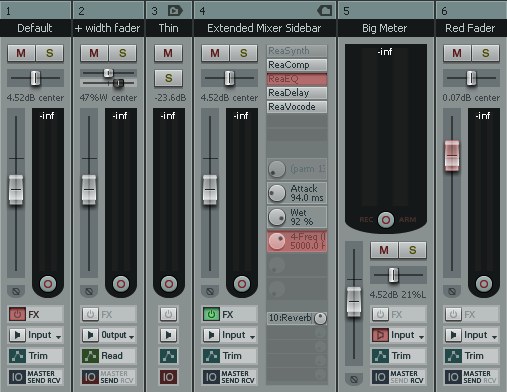Click automation envelope icon on Thin track
Image resolution: width=507 pixels, height=392 pixels.
168,356
